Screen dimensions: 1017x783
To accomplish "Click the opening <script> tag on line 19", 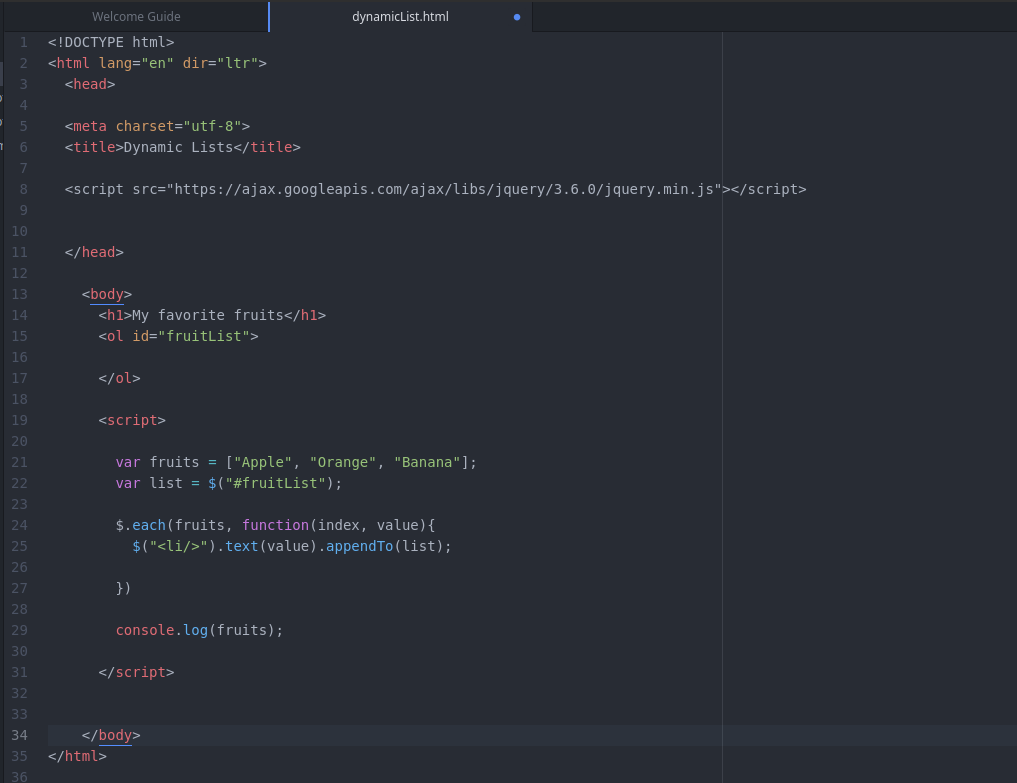I will coord(132,420).
